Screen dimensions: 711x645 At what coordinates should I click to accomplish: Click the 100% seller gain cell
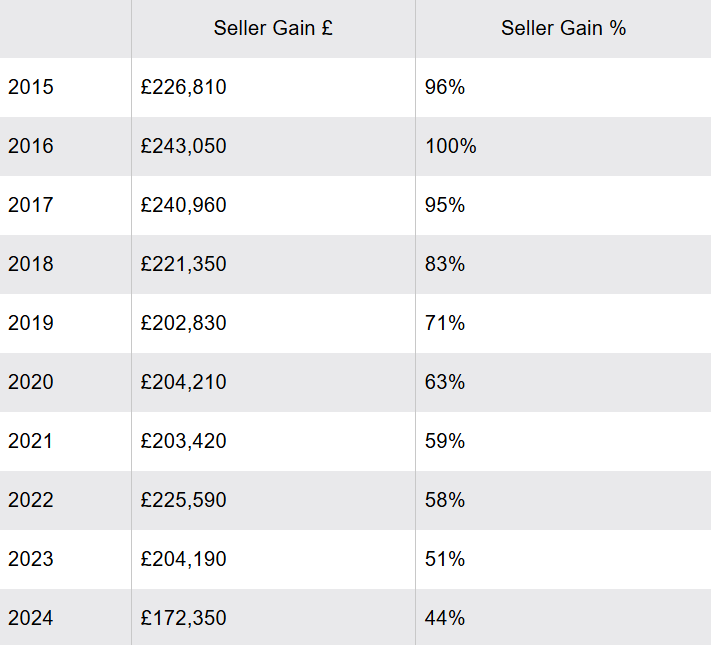click(451, 146)
